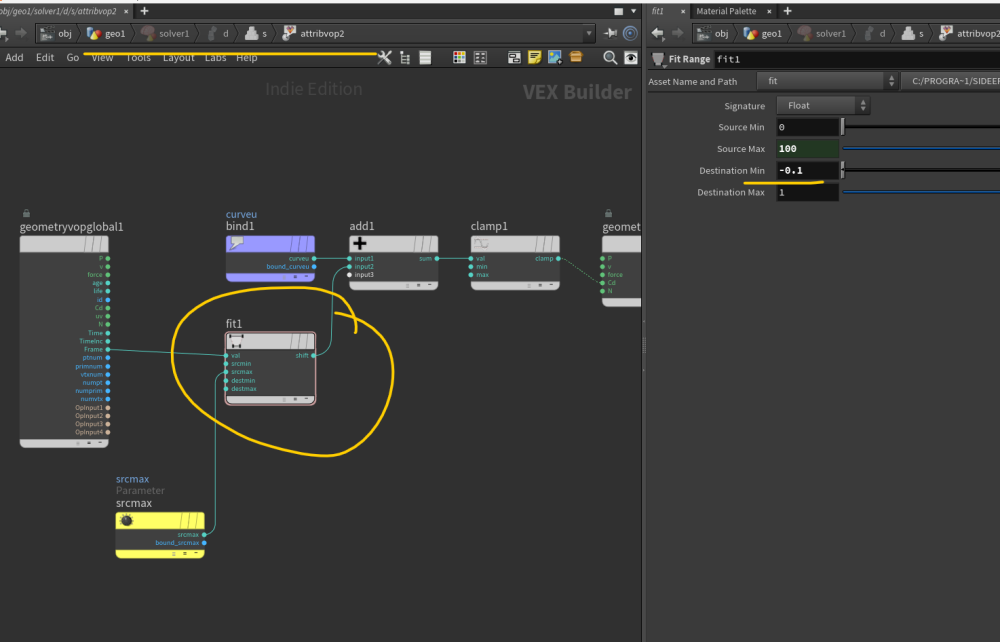Click the fit1 node name field
The width and height of the screenshot is (1000, 642).
[857, 59]
